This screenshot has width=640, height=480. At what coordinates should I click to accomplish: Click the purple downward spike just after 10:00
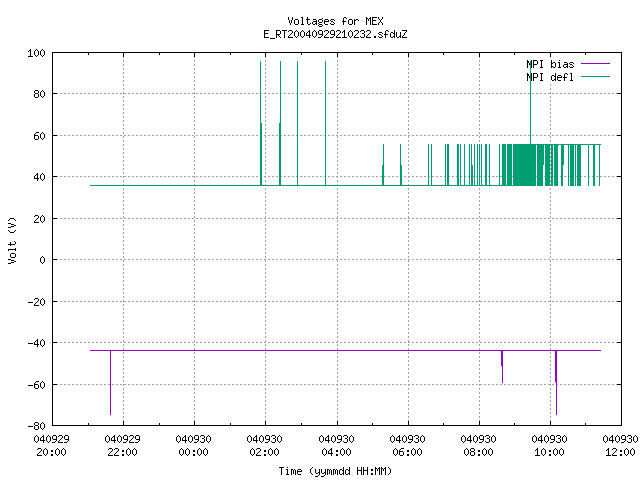(x=556, y=382)
